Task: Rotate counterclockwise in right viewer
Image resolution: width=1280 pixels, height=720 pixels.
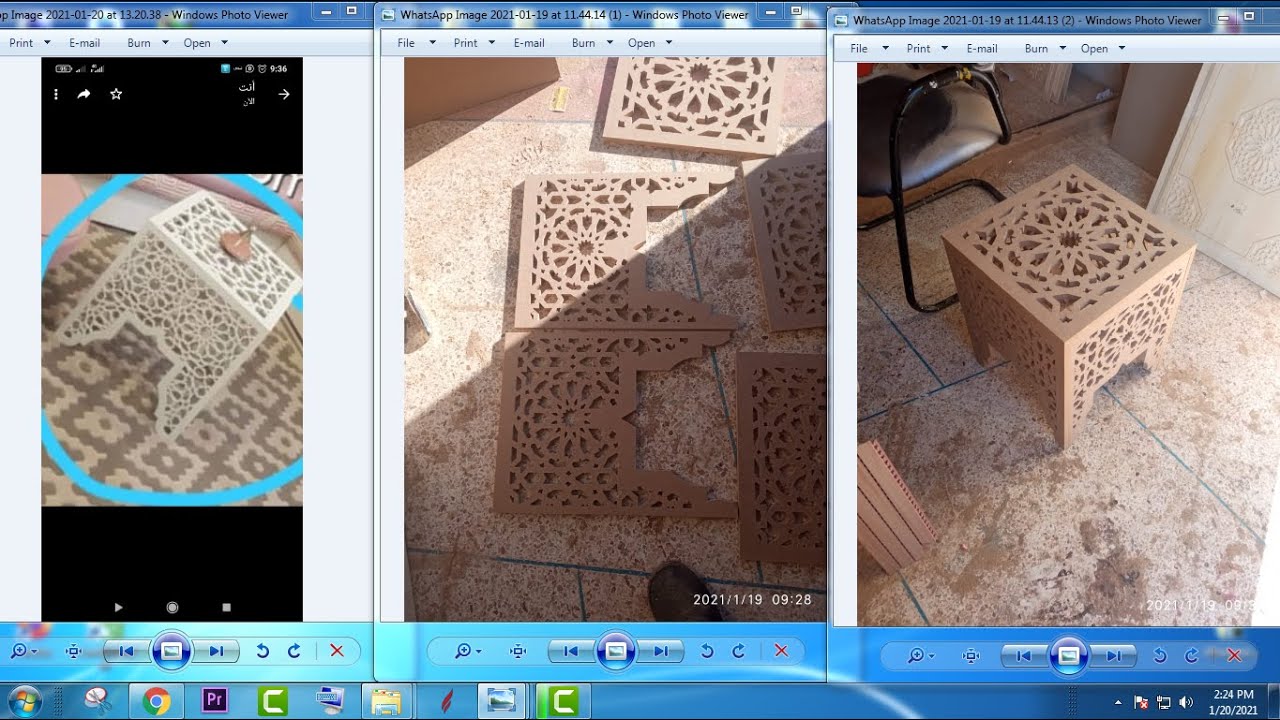Action: (1160, 656)
